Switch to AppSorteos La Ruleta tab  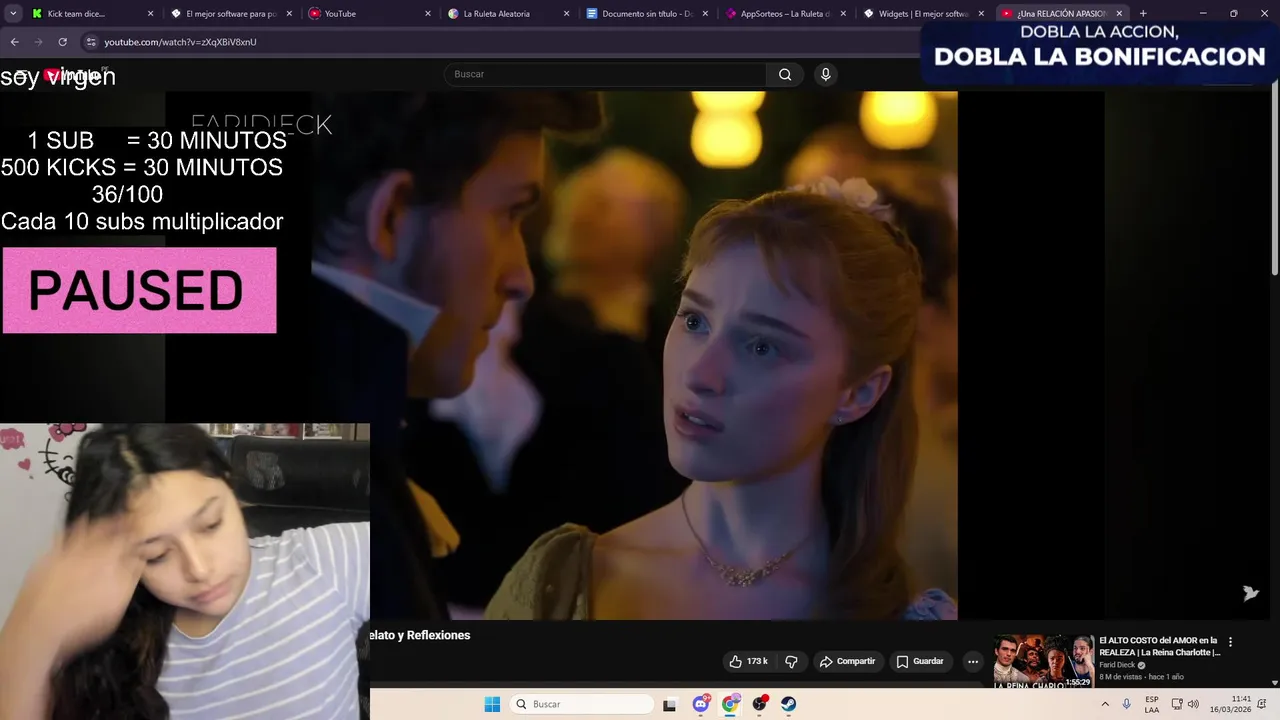785,14
